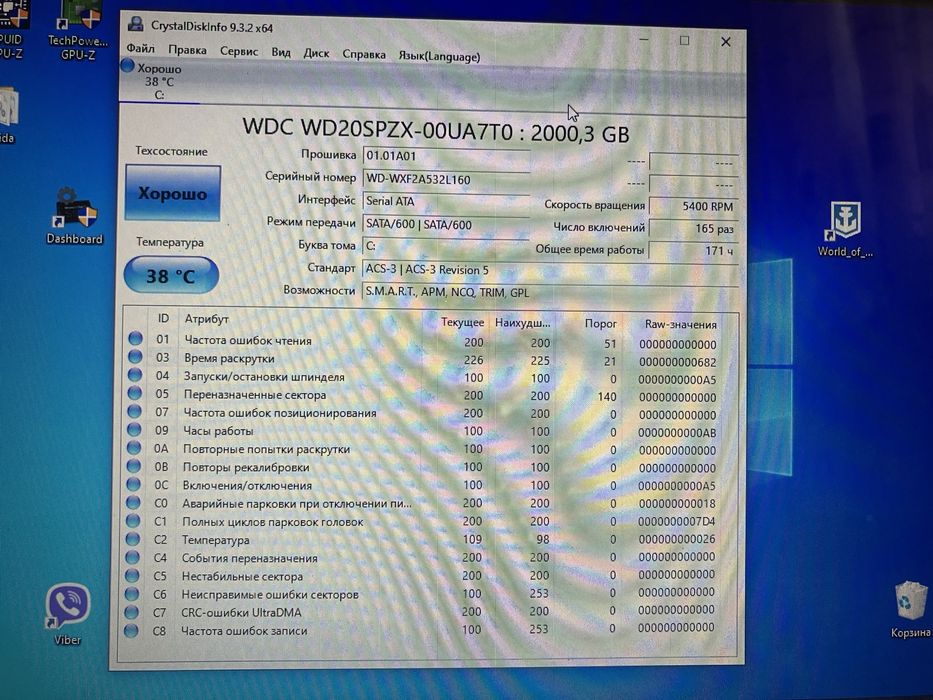Screen dimensions: 933x700
Task: Click the status circle for attribute C6
Action: [x=132, y=593]
